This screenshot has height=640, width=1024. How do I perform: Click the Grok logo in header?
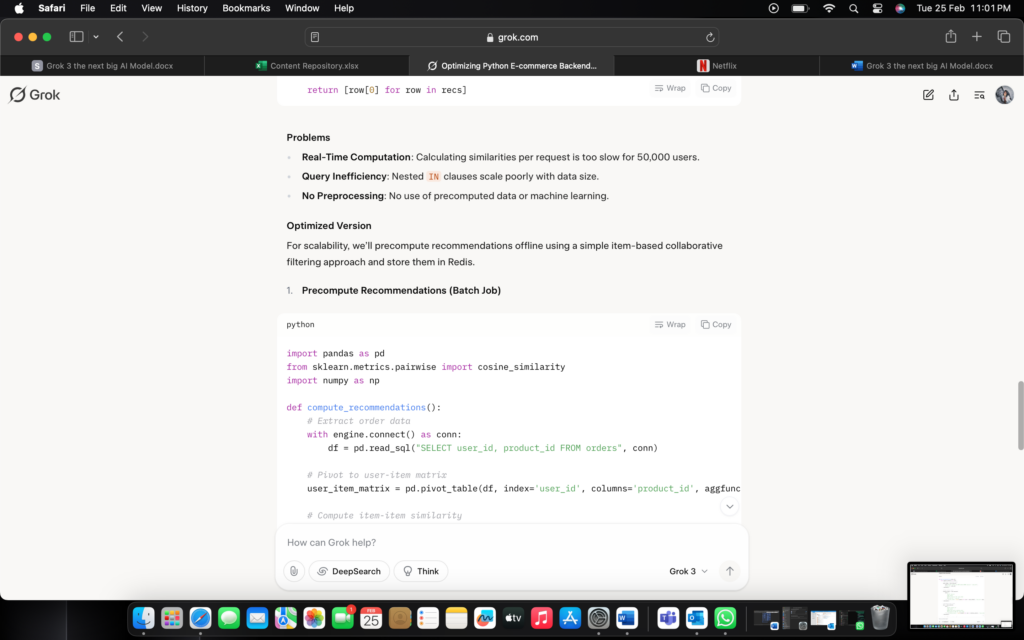pos(35,95)
